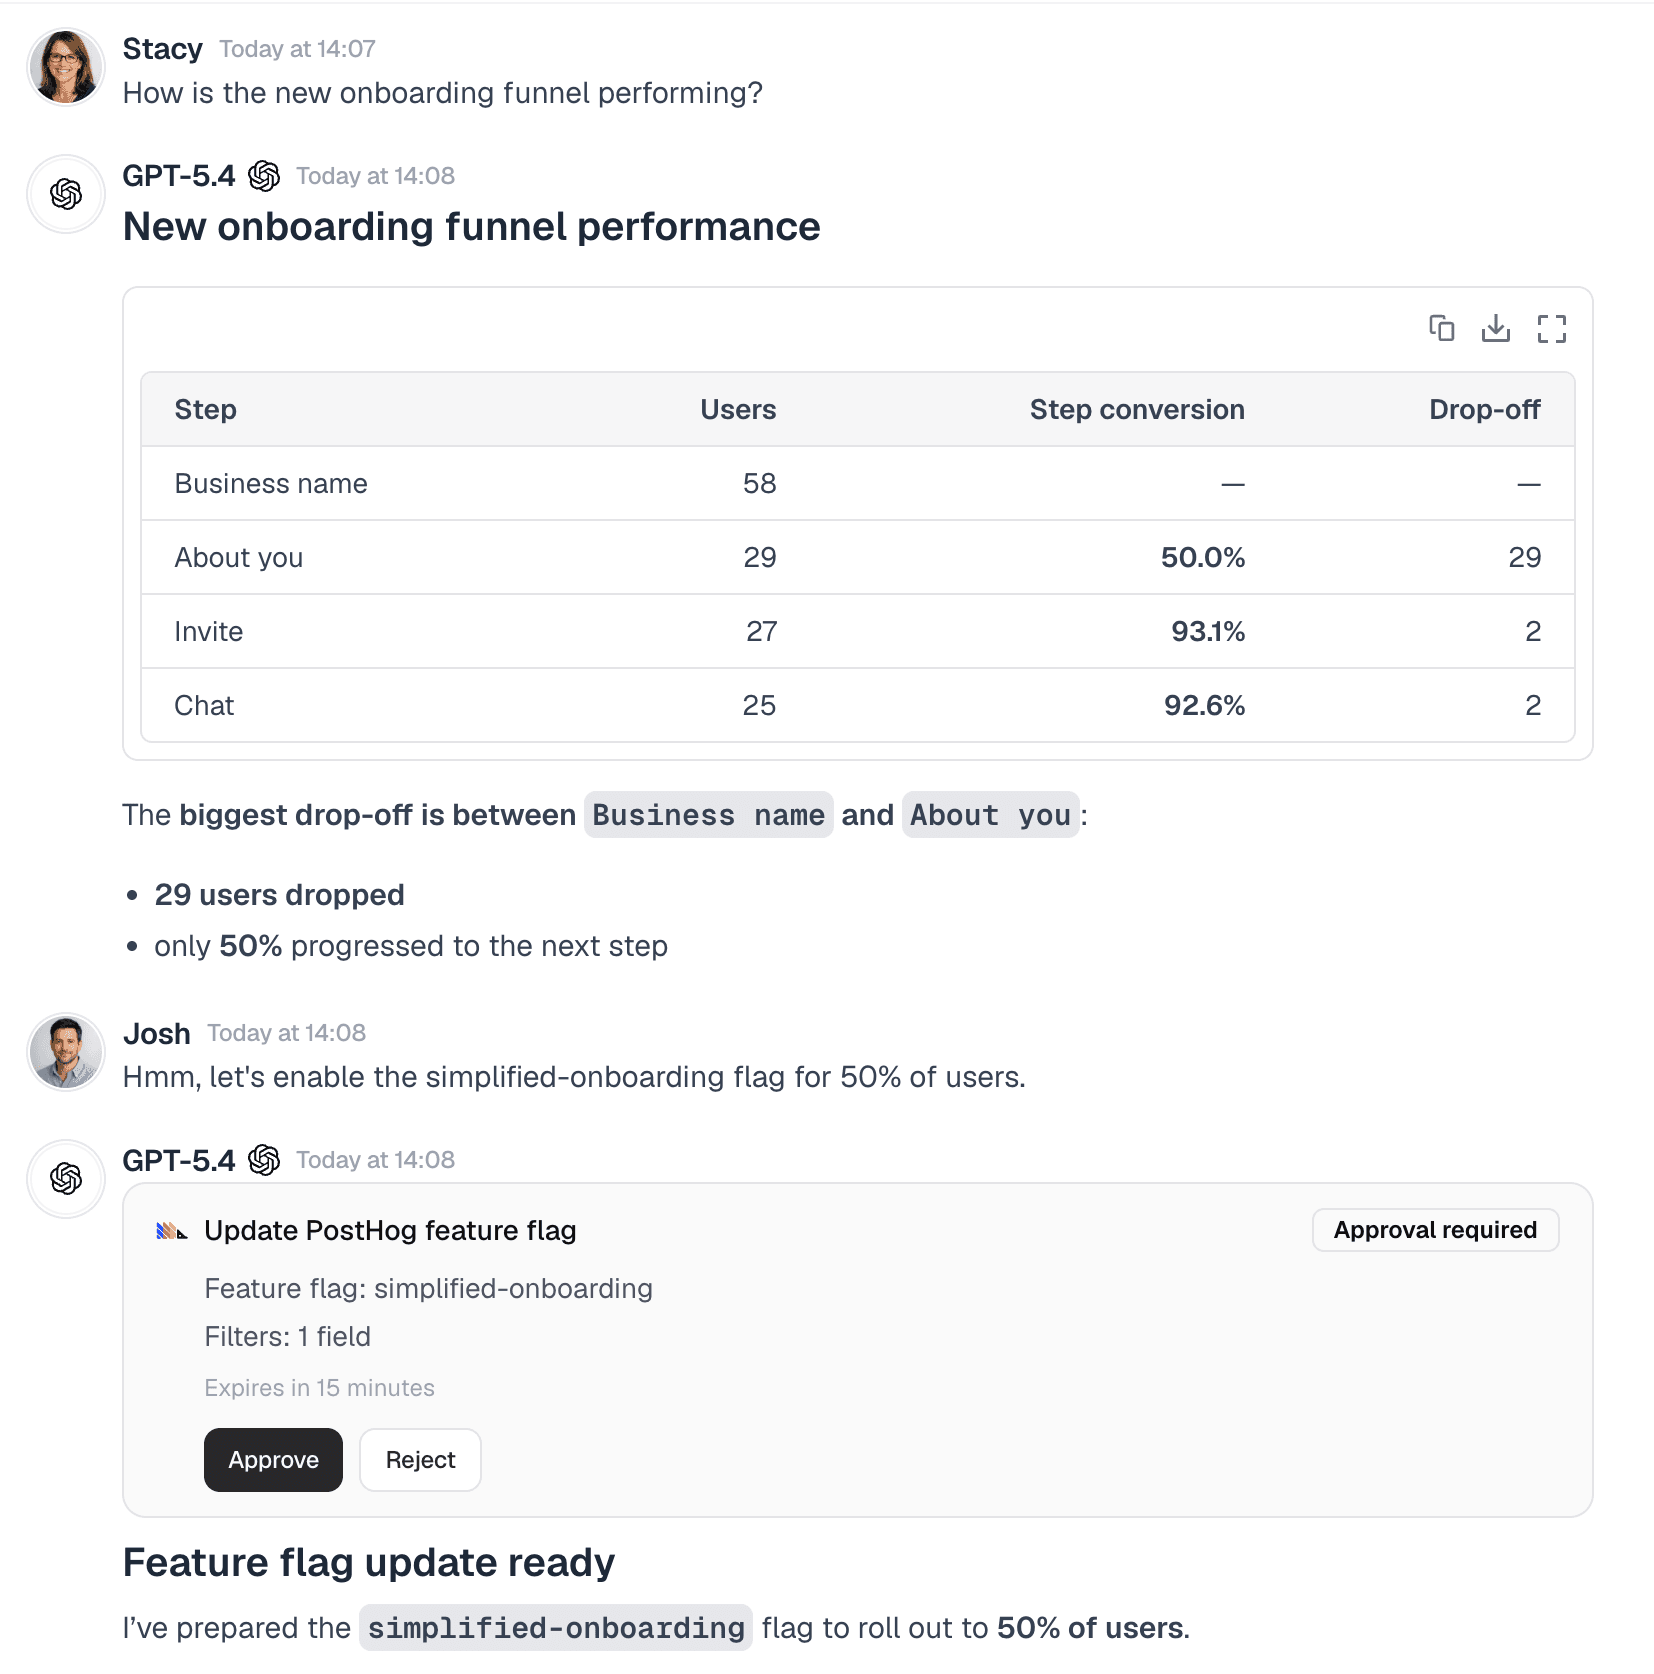
Task: Click the simplified-onboarding code chip
Action: pos(556,1627)
